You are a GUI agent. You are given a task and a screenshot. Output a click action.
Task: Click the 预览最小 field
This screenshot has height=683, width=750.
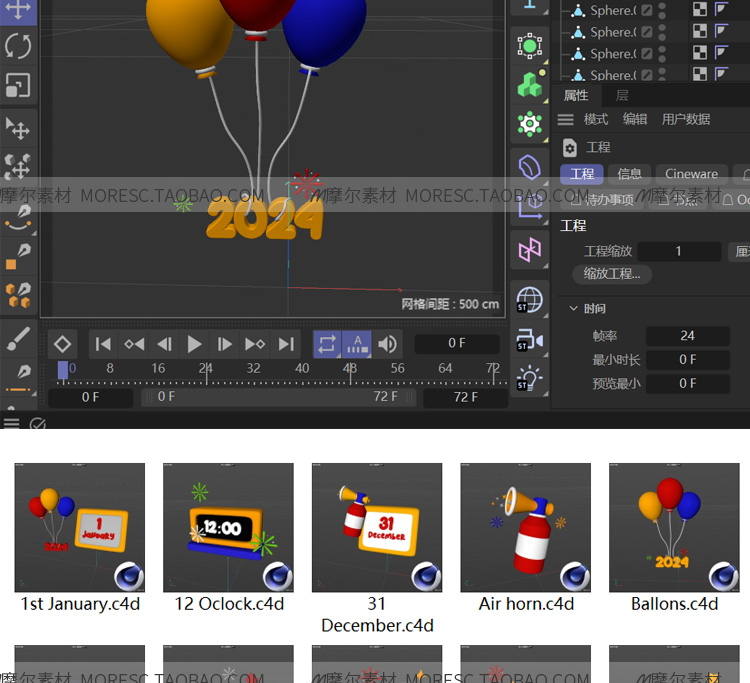click(687, 384)
